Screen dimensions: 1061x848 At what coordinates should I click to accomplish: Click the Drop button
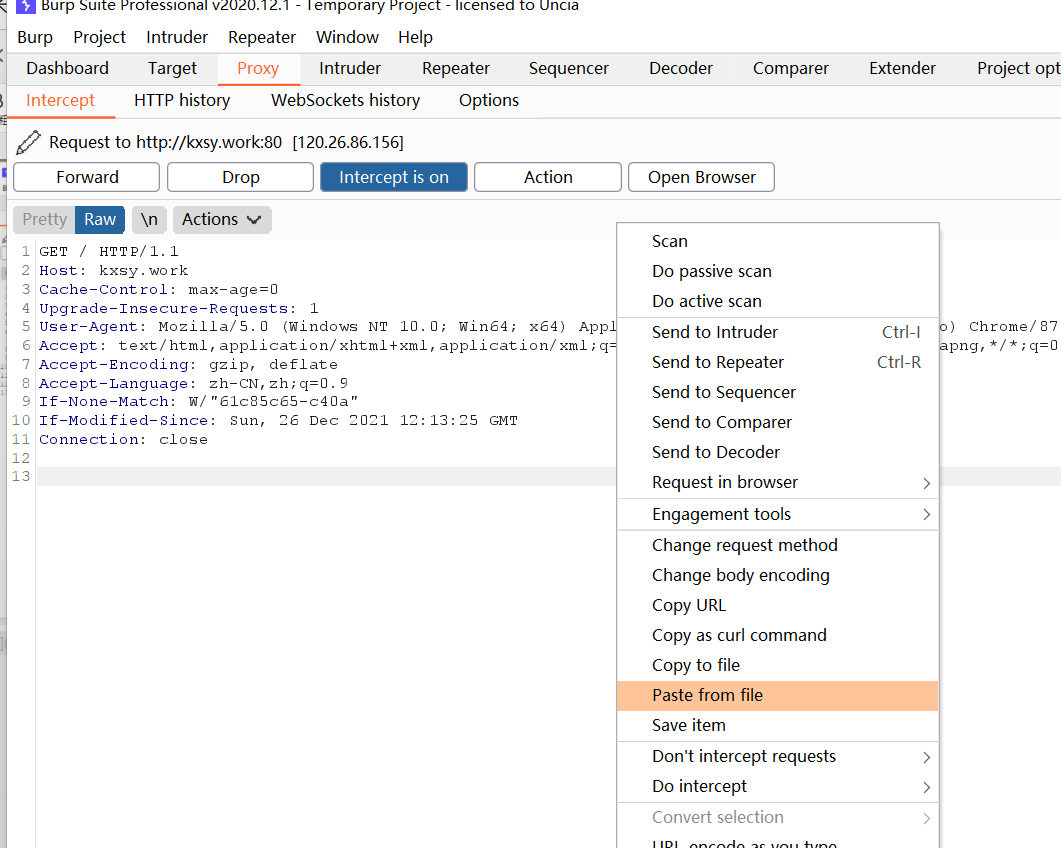[240, 177]
